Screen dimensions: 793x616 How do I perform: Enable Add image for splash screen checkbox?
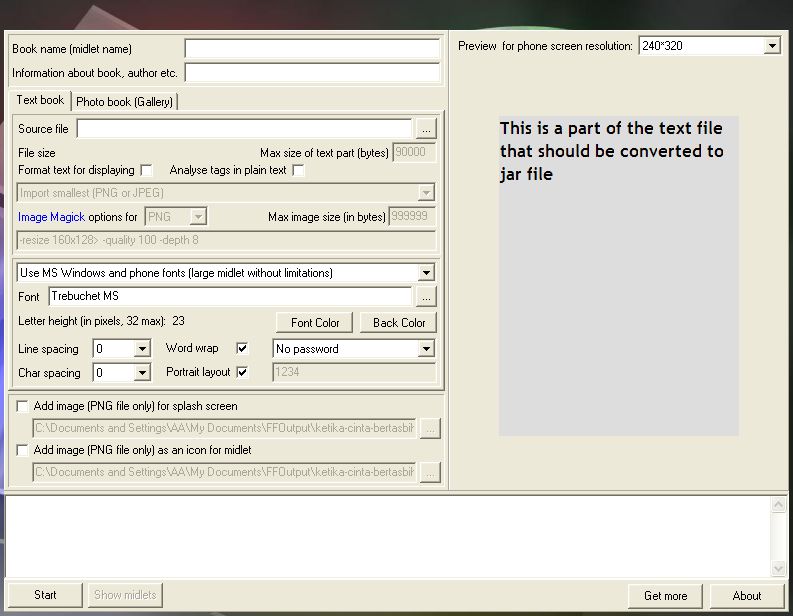pos(22,406)
